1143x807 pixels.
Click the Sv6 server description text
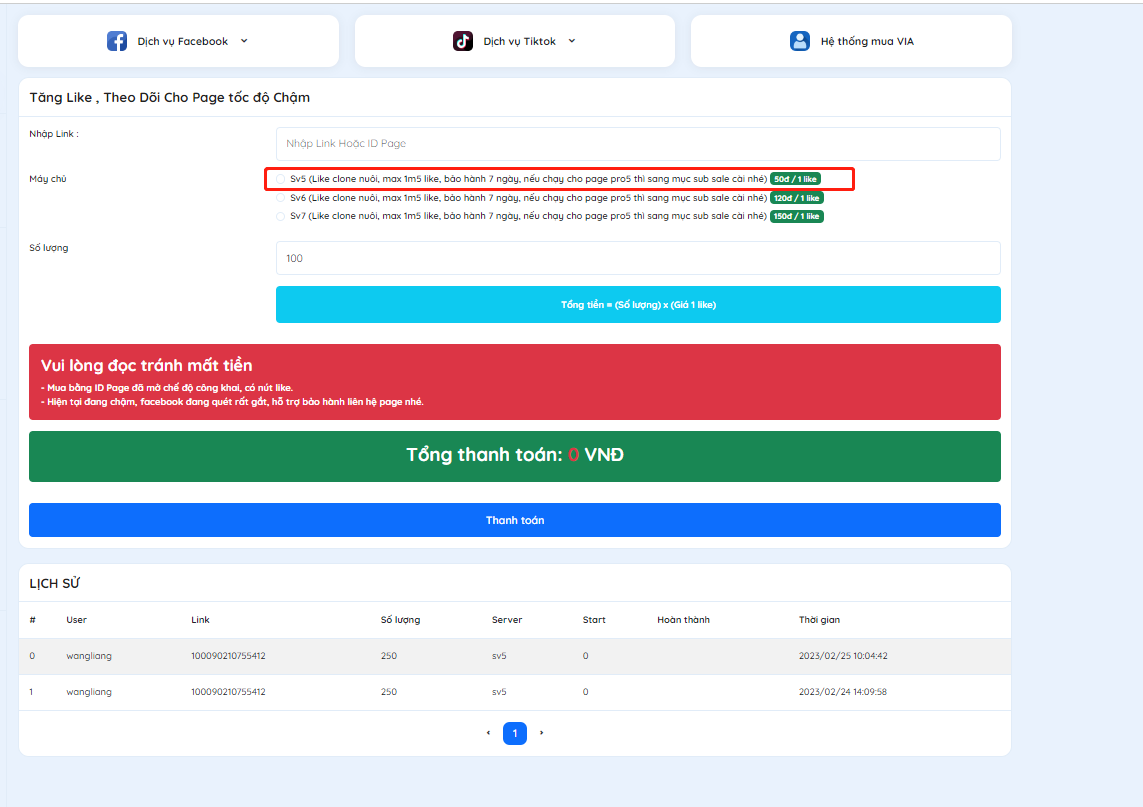pos(528,198)
